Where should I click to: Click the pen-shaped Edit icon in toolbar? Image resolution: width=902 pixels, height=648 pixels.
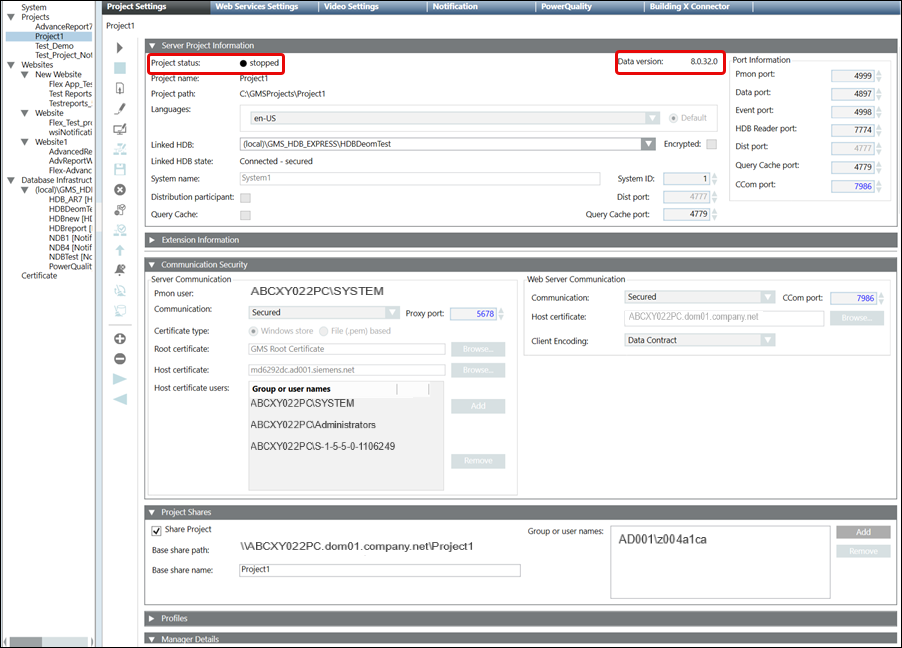click(120, 108)
